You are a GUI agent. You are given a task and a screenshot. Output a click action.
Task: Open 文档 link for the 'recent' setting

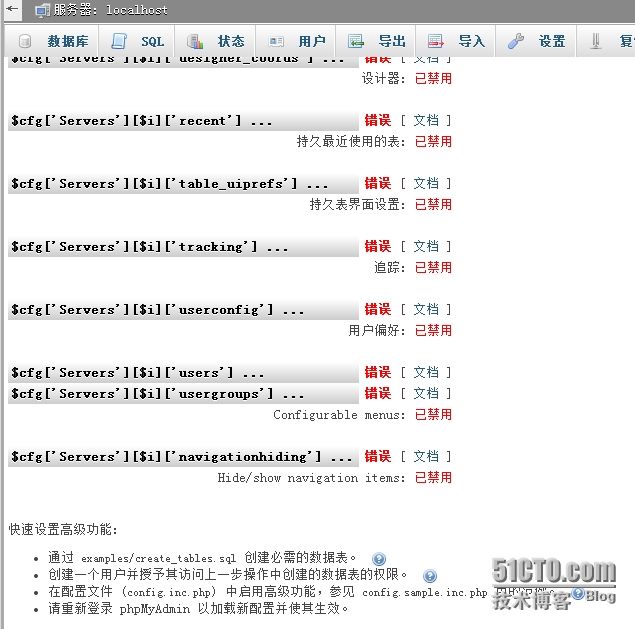pos(426,120)
